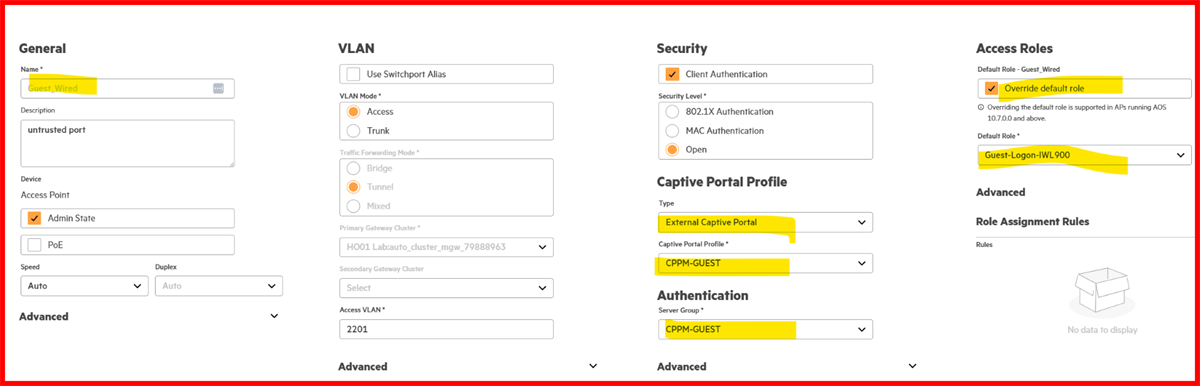Open the Captive Portal Type dropdown
Screen dimensions: 1200x386
tap(765, 222)
